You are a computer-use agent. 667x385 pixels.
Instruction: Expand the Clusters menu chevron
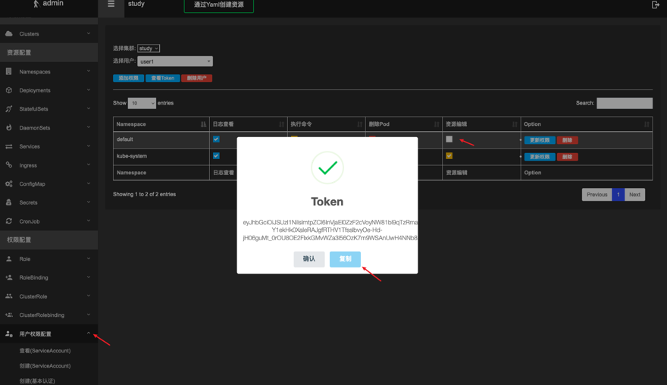(x=88, y=34)
